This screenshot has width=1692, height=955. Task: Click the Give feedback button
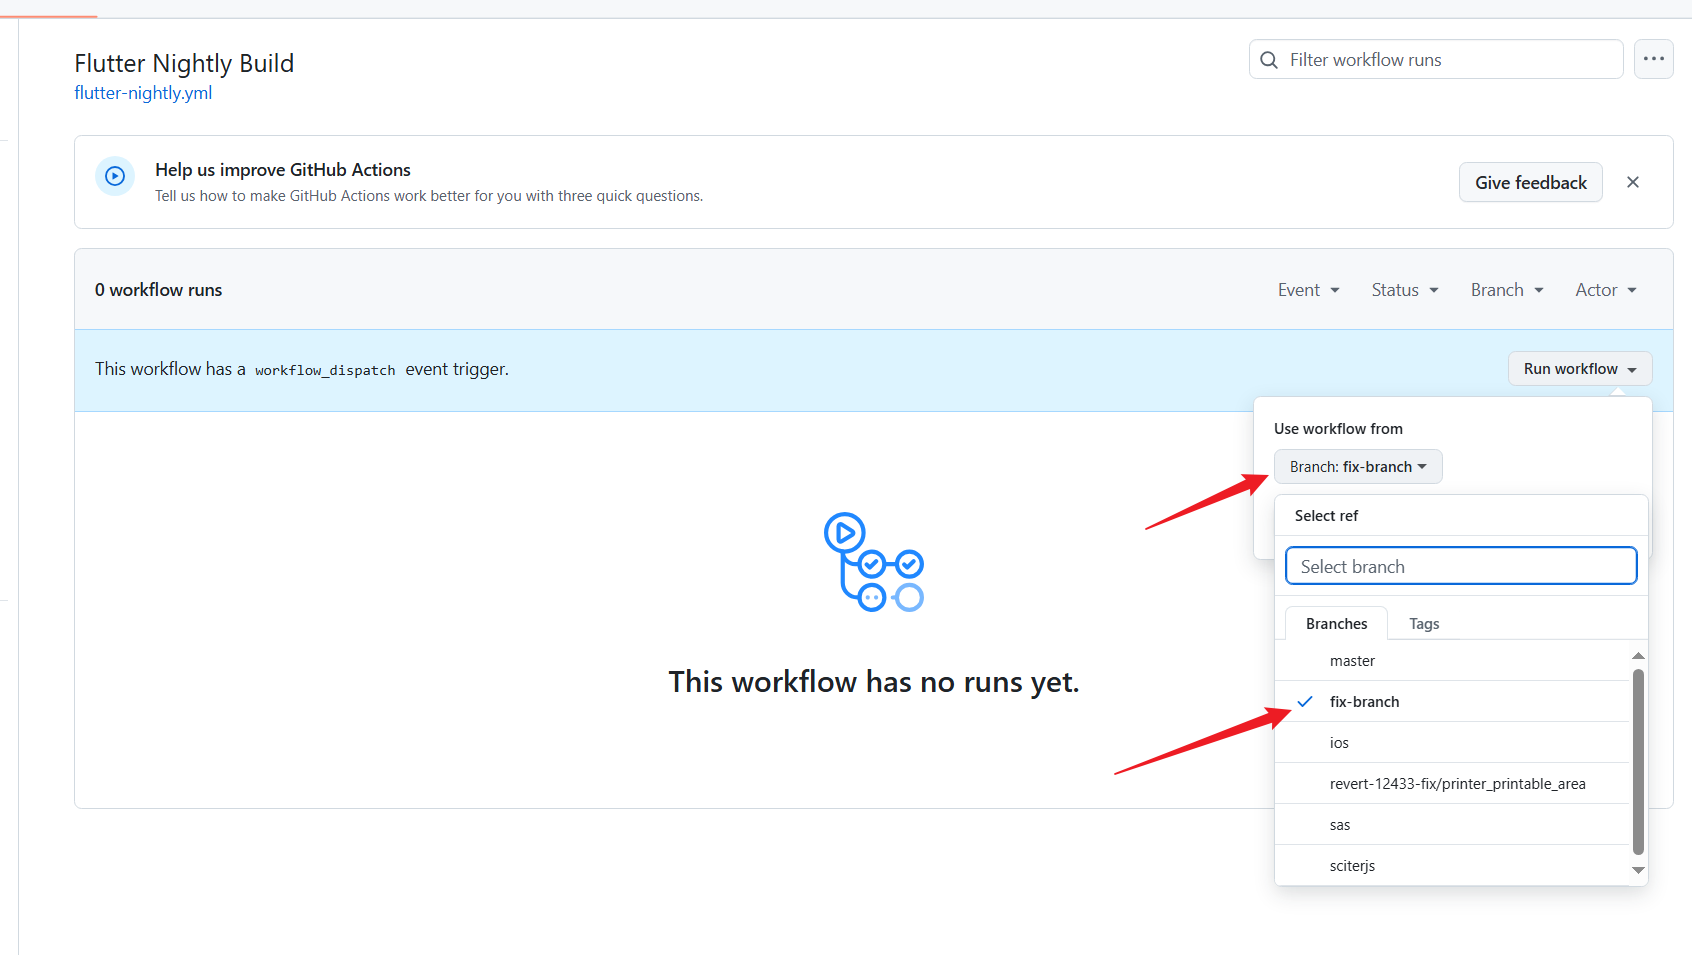1531,182
